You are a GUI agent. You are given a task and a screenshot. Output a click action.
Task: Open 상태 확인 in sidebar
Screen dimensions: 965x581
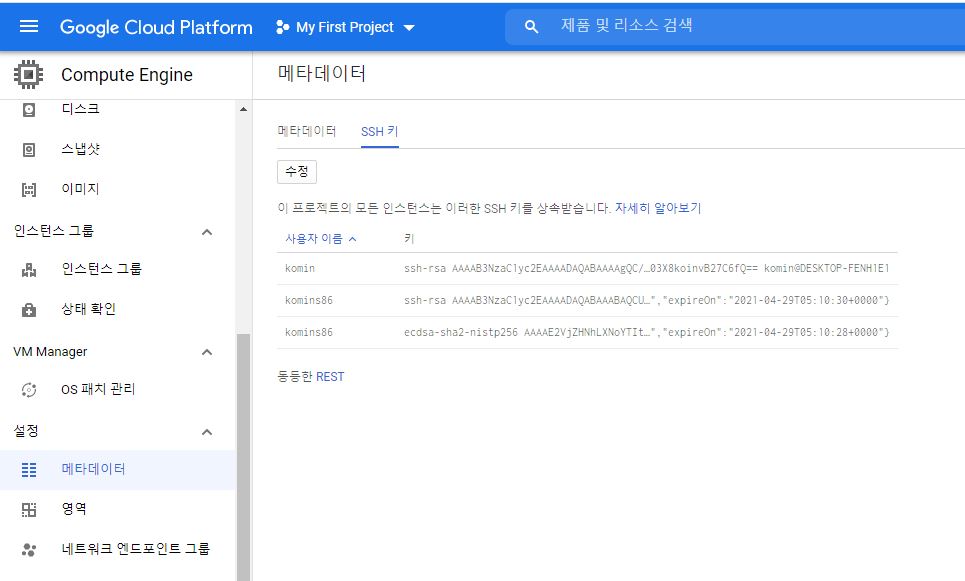pos(88,309)
